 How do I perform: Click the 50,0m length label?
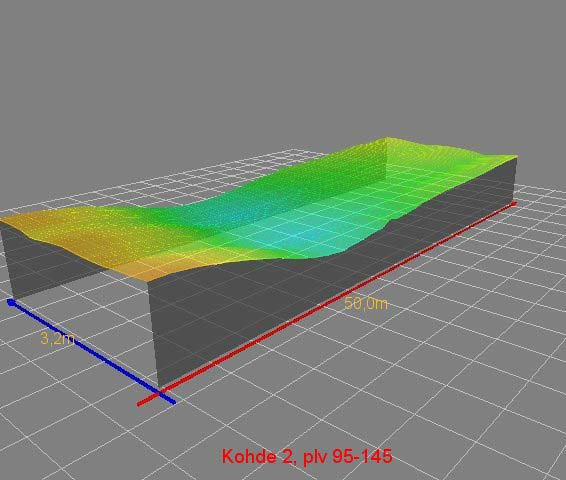pyautogui.click(x=366, y=304)
